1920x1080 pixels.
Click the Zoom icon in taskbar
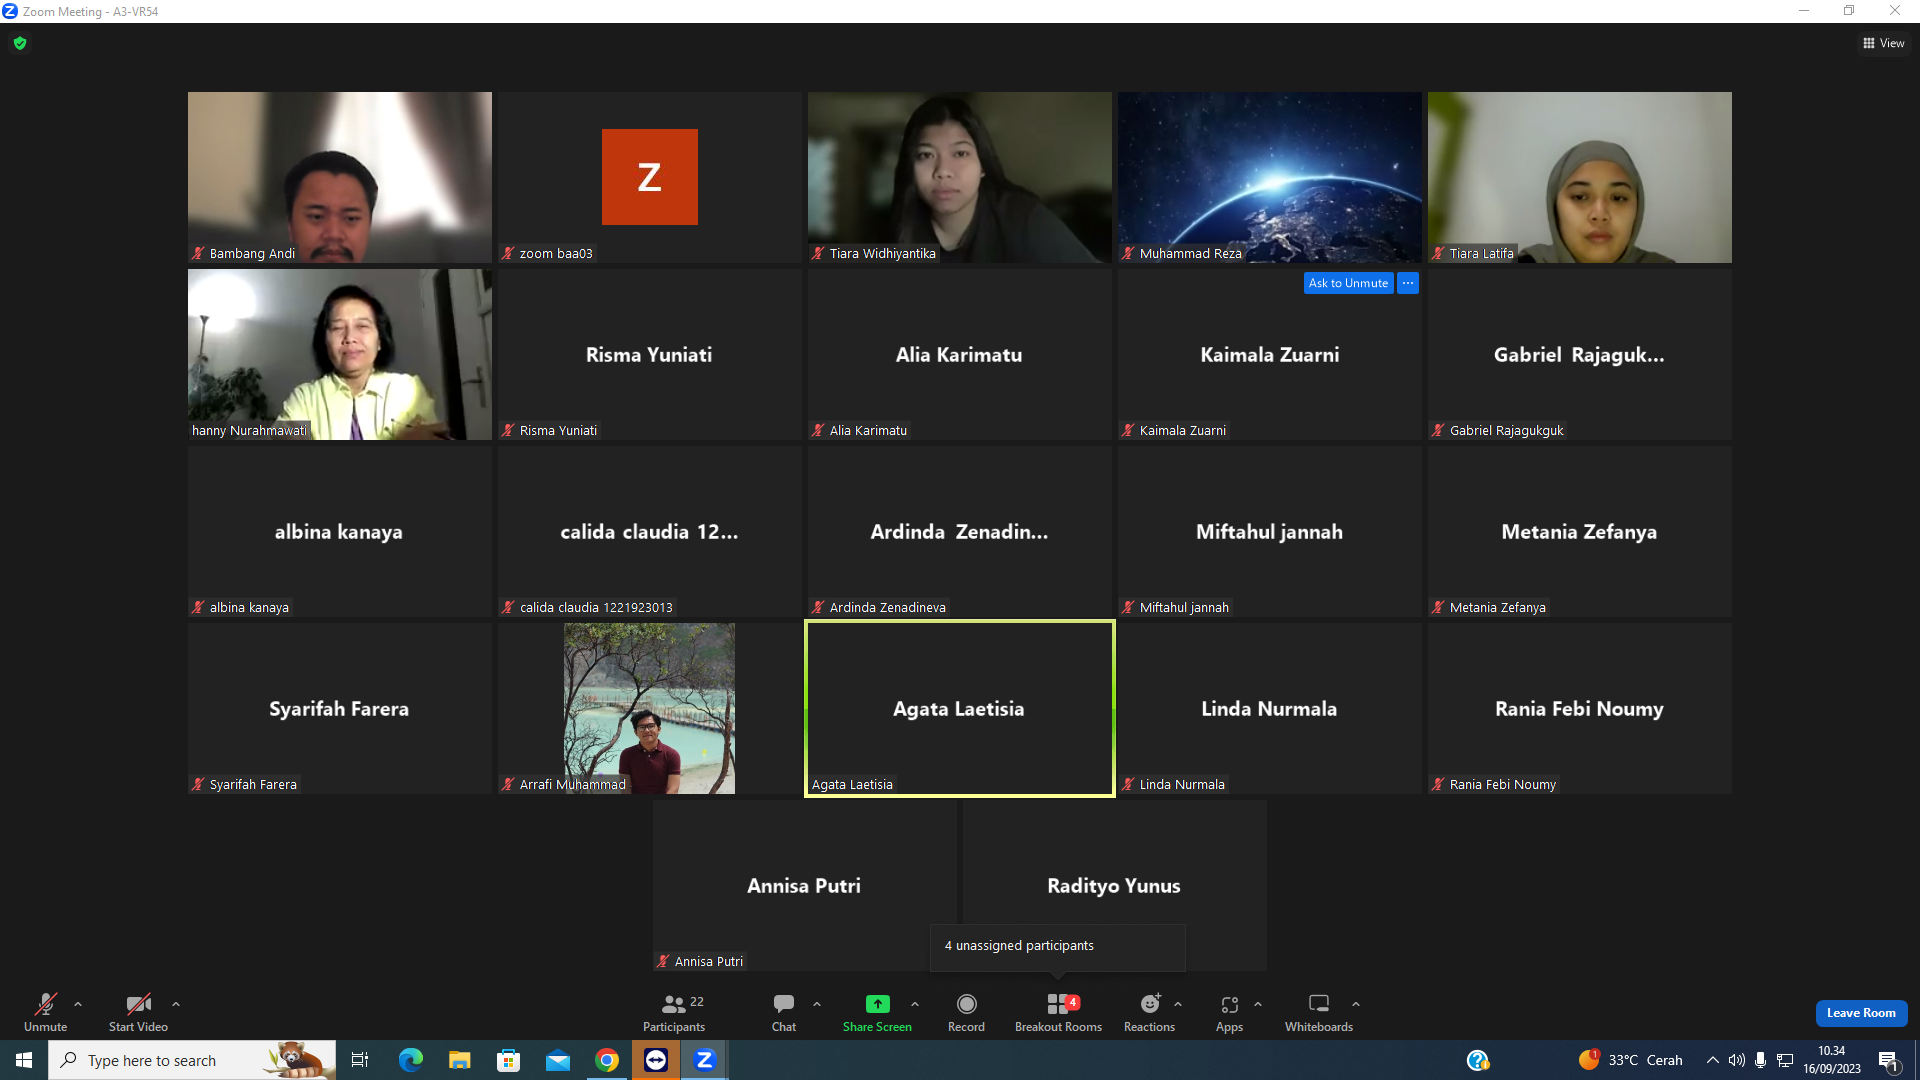pos(705,1060)
